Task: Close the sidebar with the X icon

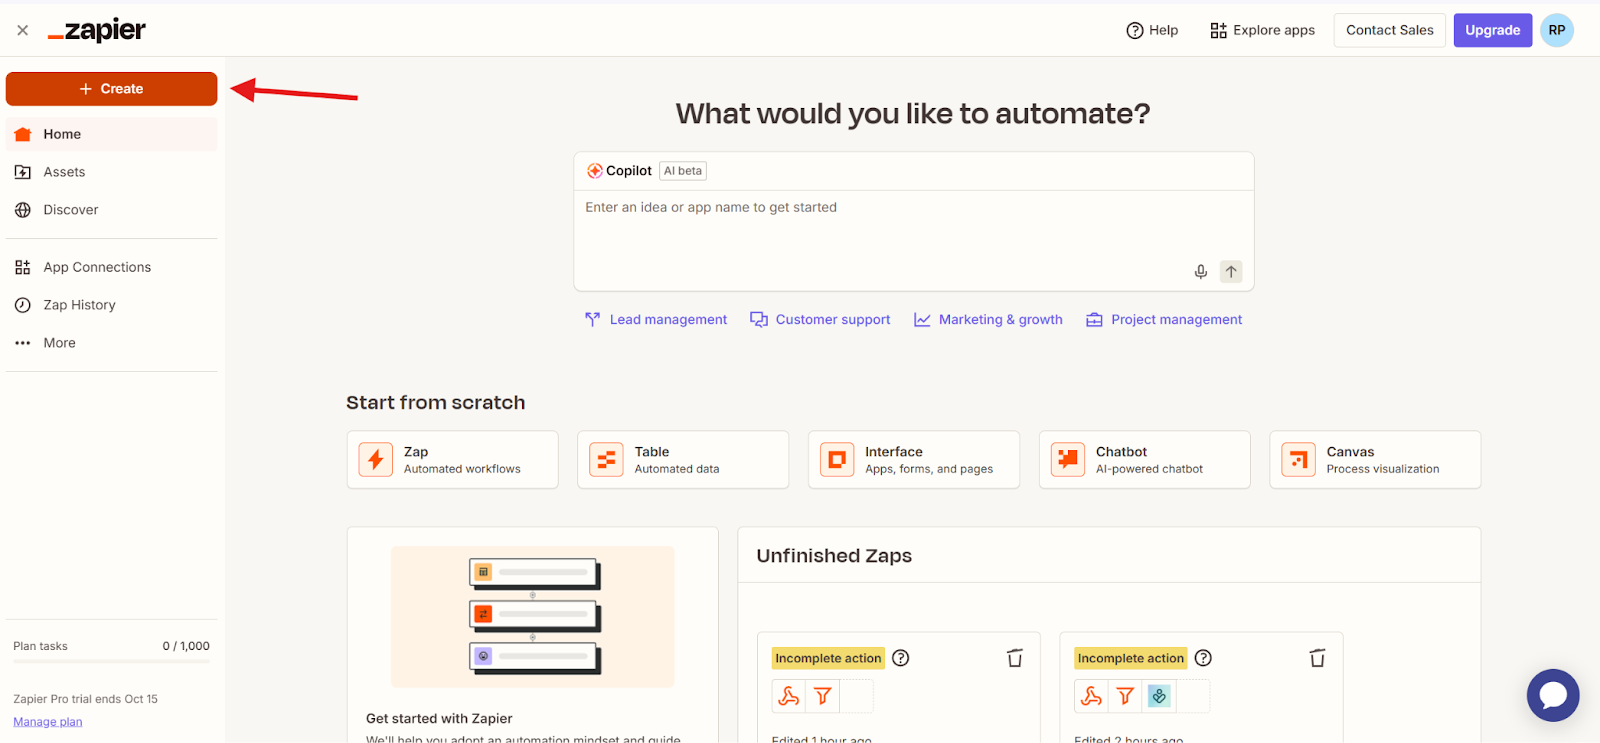Action: tap(23, 30)
